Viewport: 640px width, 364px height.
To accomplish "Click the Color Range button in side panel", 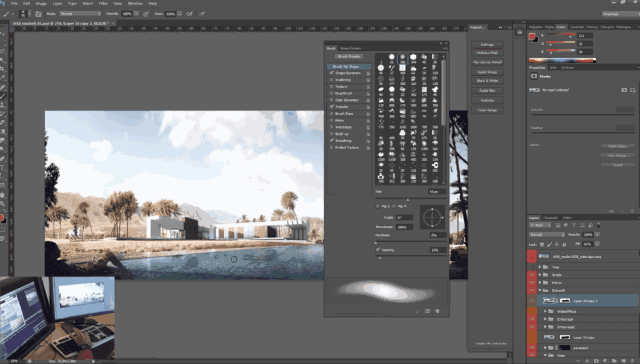I will (x=487, y=110).
